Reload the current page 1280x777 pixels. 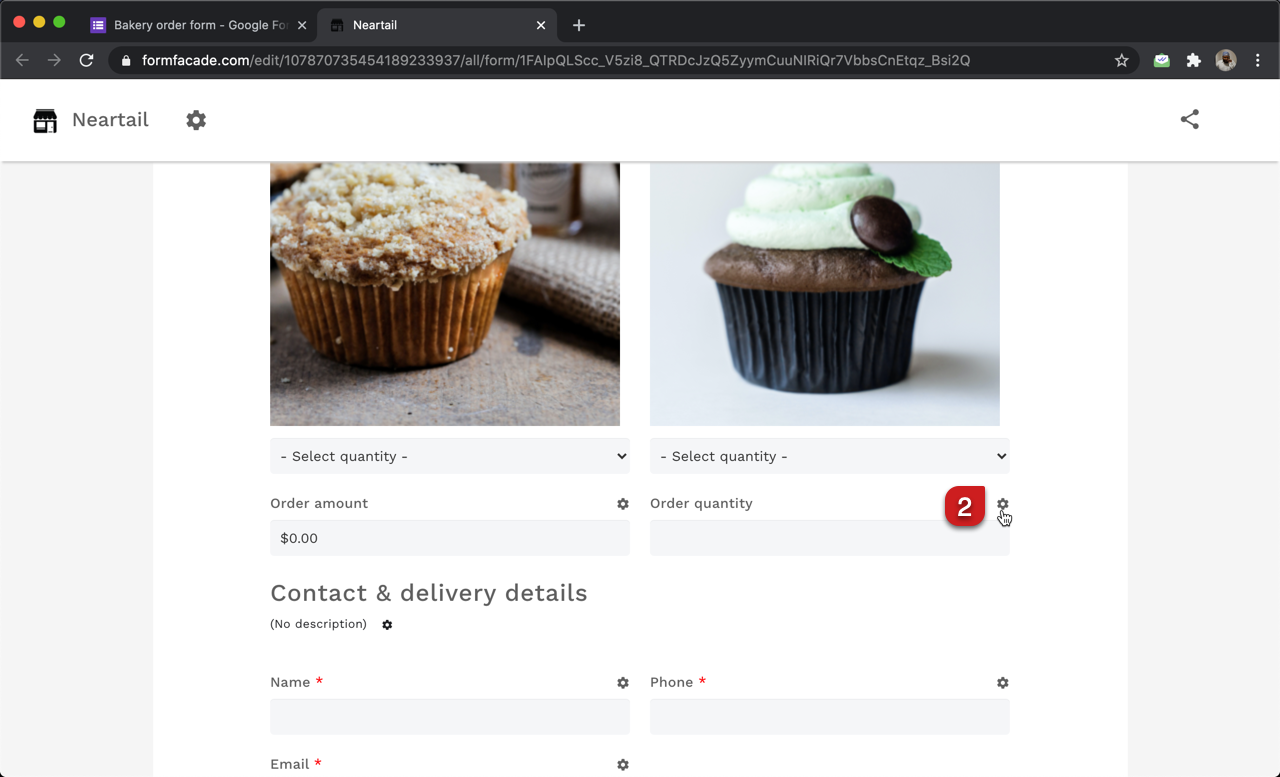click(x=86, y=60)
